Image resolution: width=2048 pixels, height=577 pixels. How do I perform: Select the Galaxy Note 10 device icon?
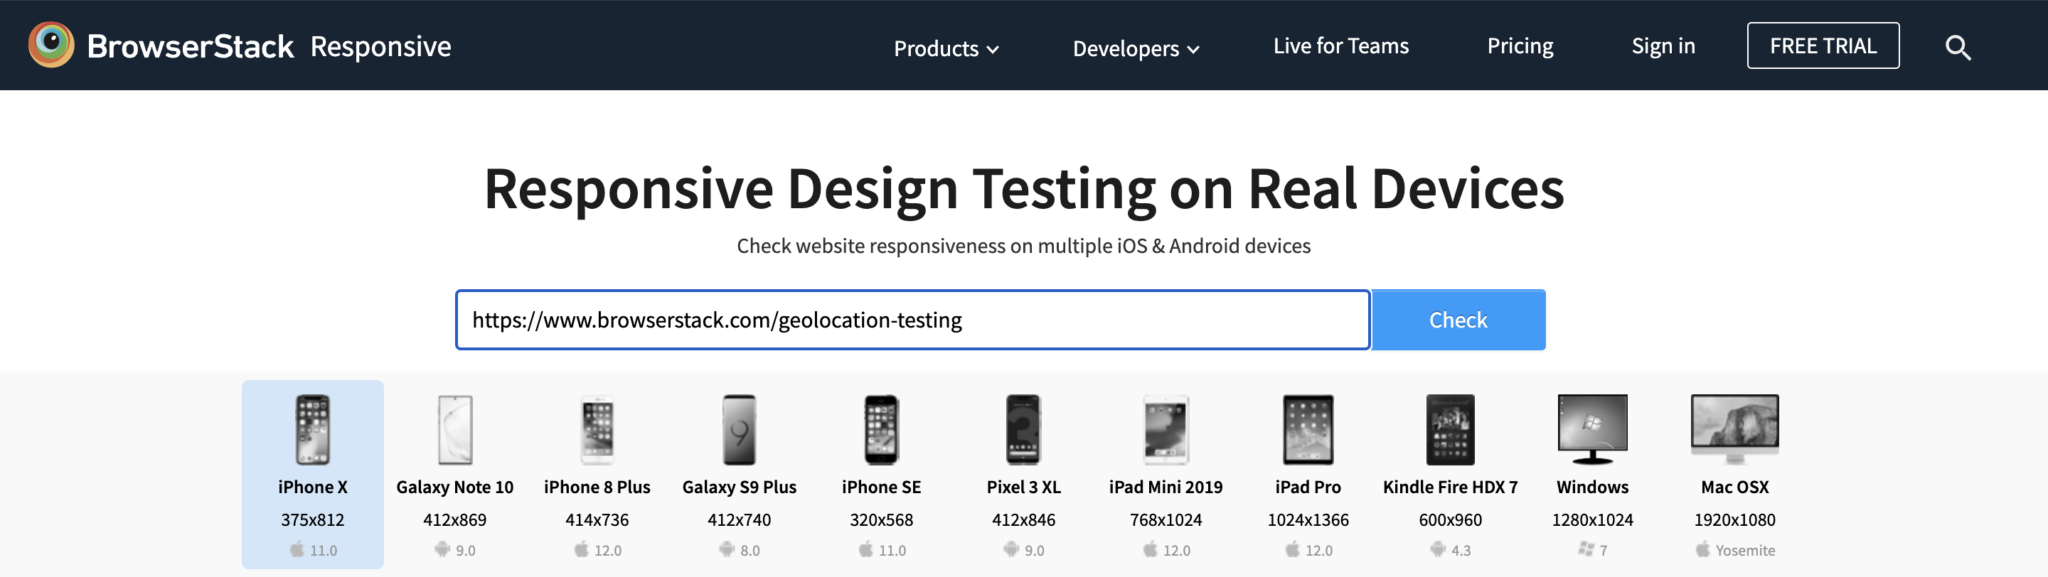point(455,430)
